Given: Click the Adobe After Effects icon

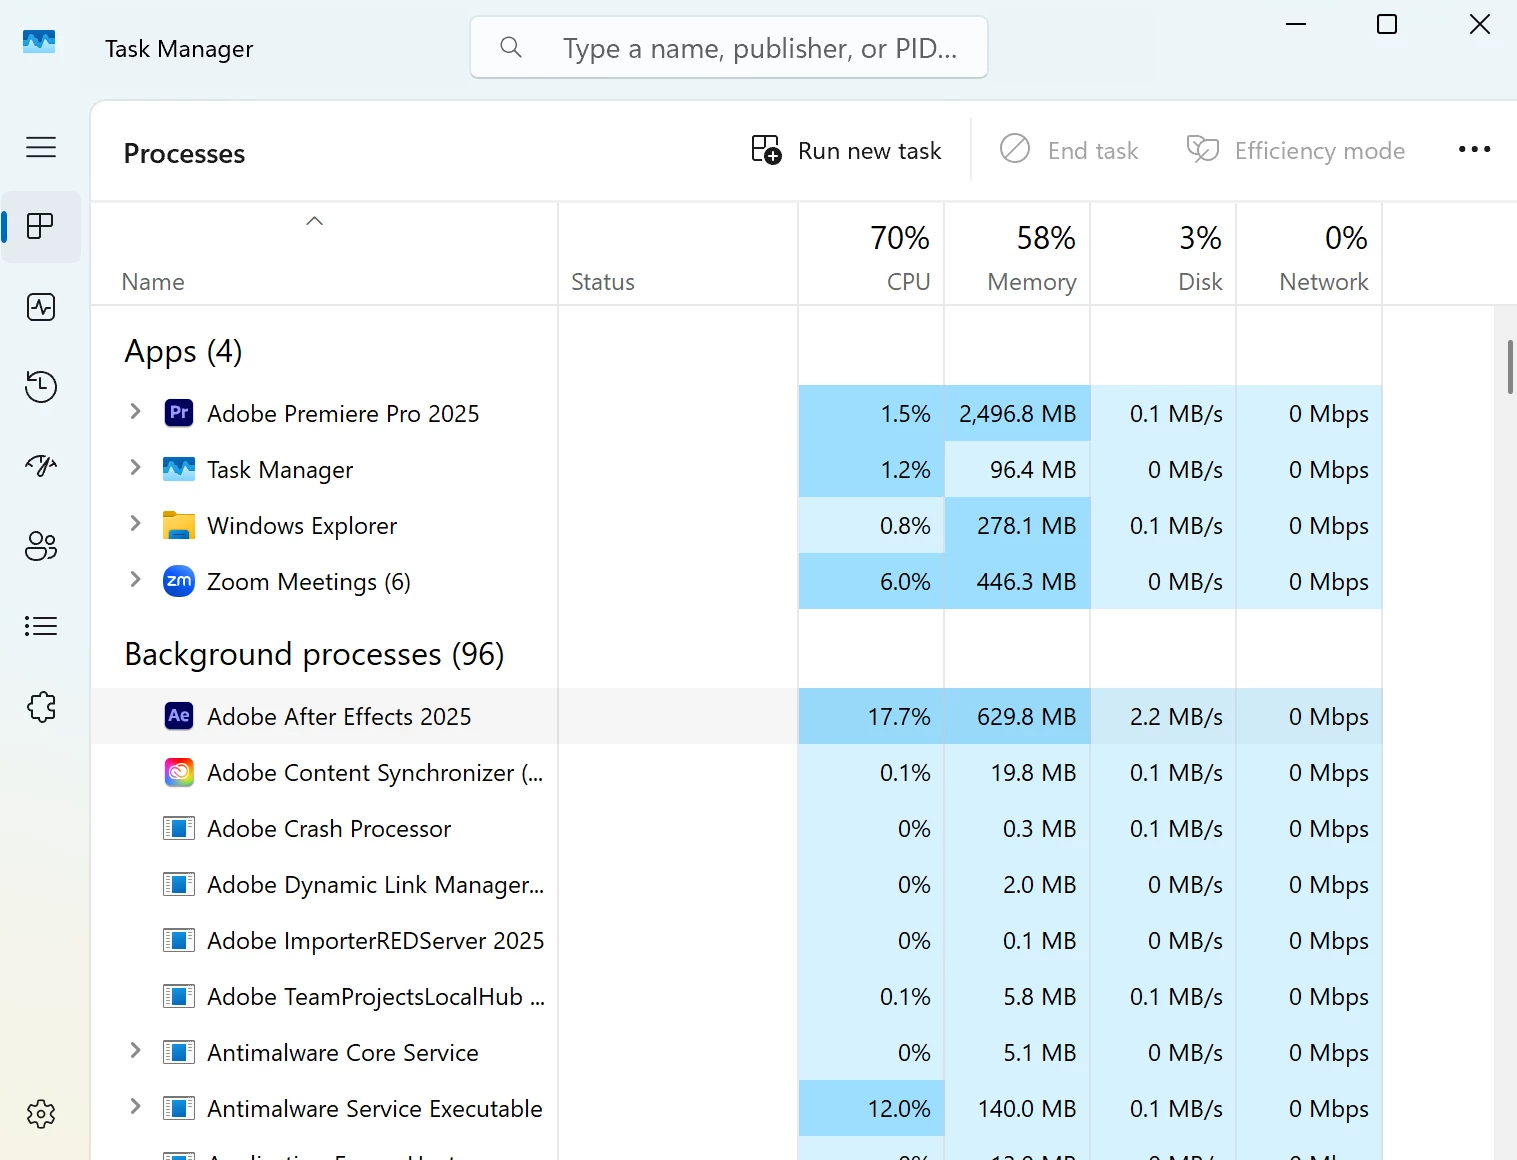Looking at the screenshot, I should pos(179,716).
